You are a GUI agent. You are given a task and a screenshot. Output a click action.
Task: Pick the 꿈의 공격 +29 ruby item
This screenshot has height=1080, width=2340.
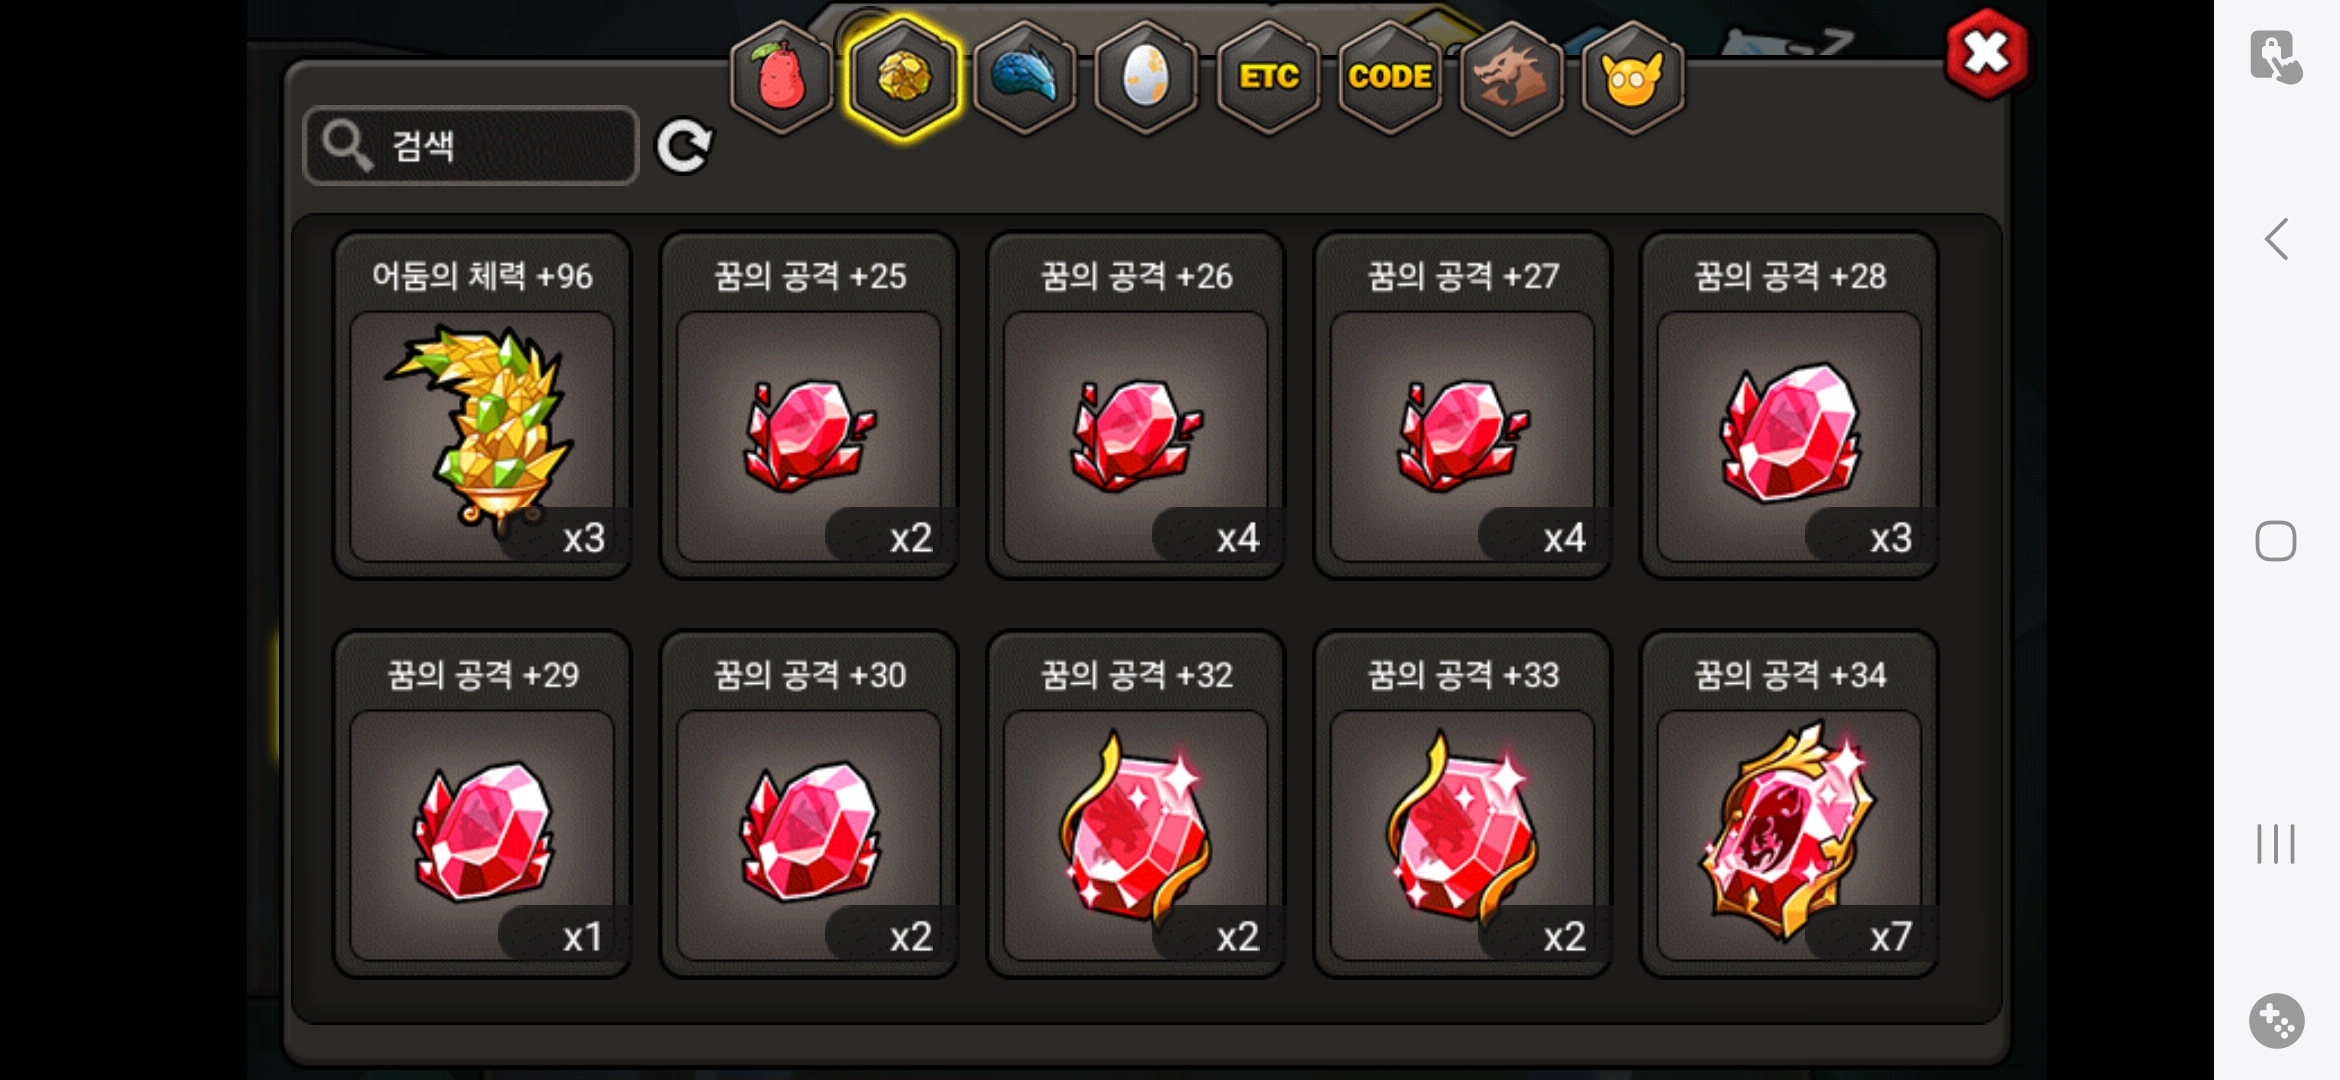click(482, 803)
